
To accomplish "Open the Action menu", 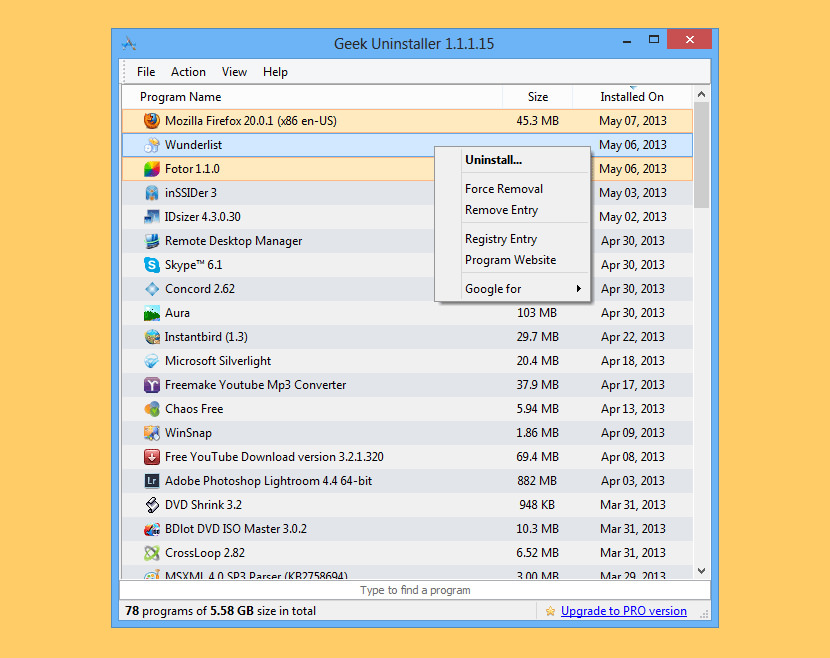I will [x=188, y=72].
